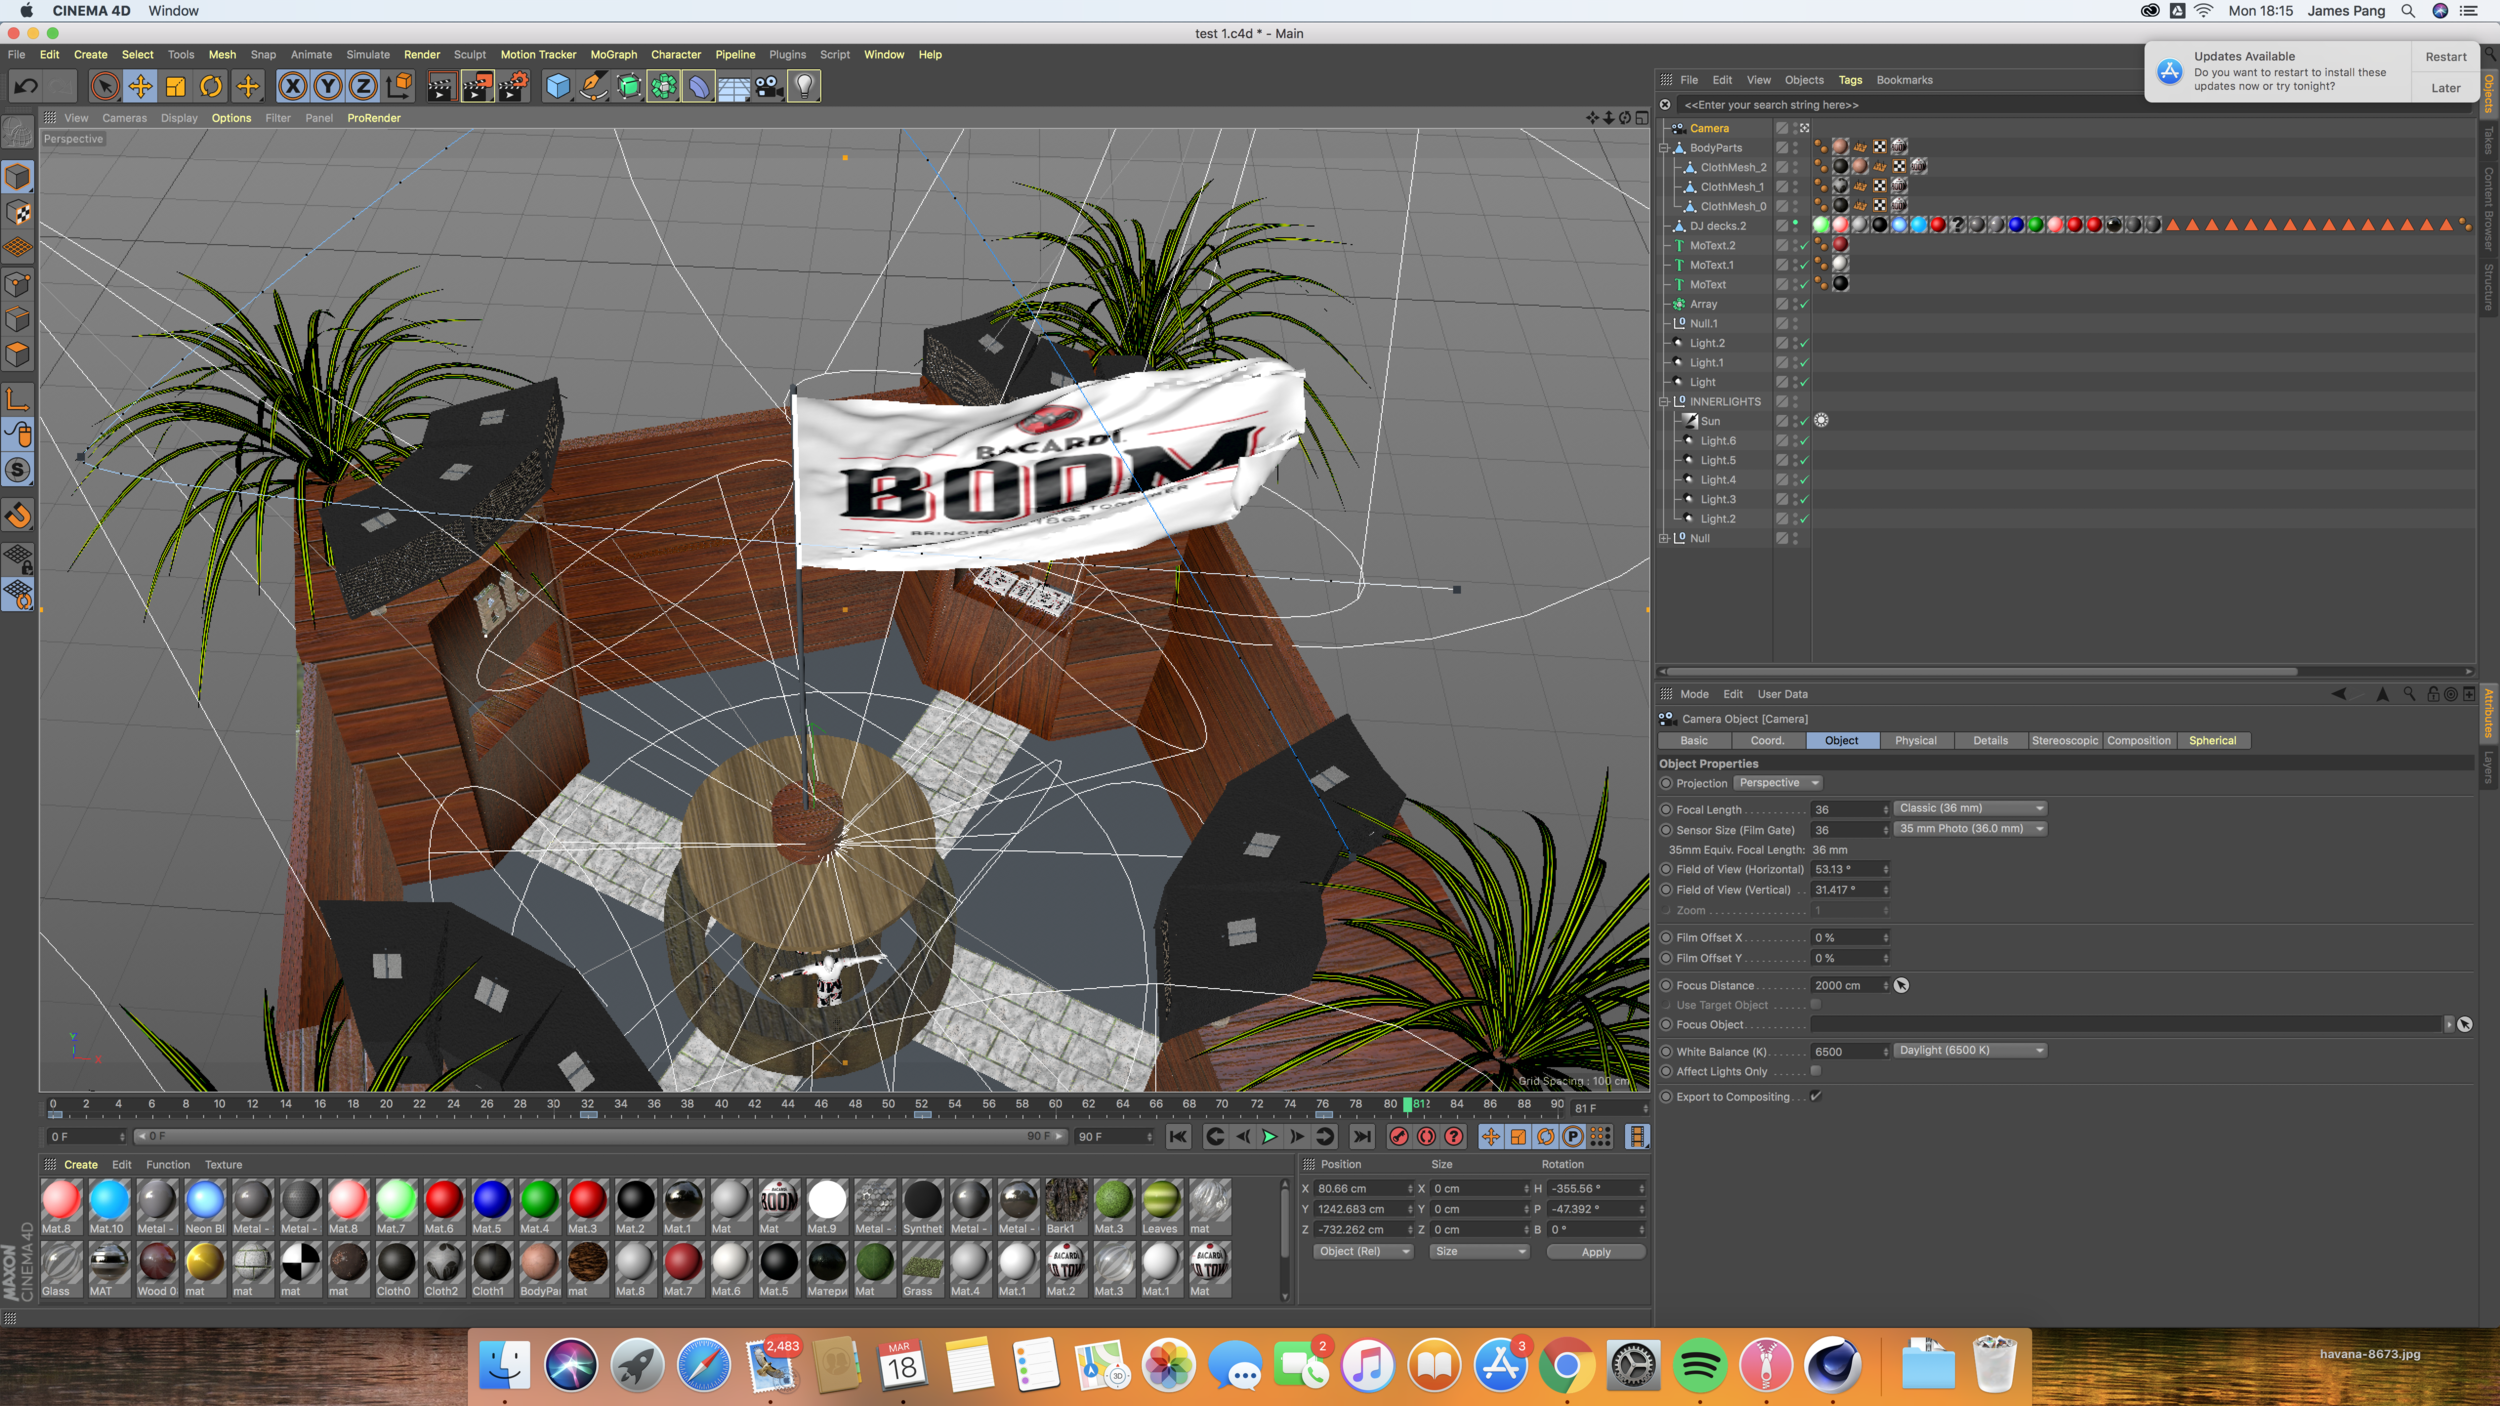
Task: Toggle Z axis lock
Action: [x=363, y=86]
